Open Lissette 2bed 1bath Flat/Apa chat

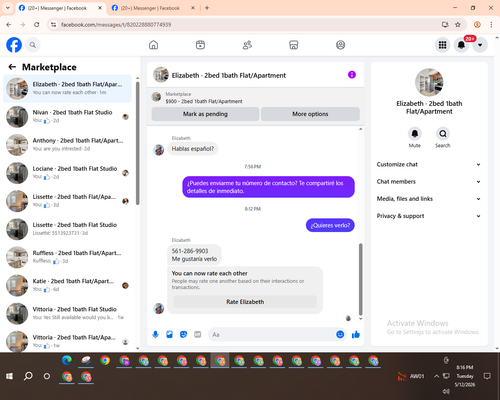tap(67, 201)
